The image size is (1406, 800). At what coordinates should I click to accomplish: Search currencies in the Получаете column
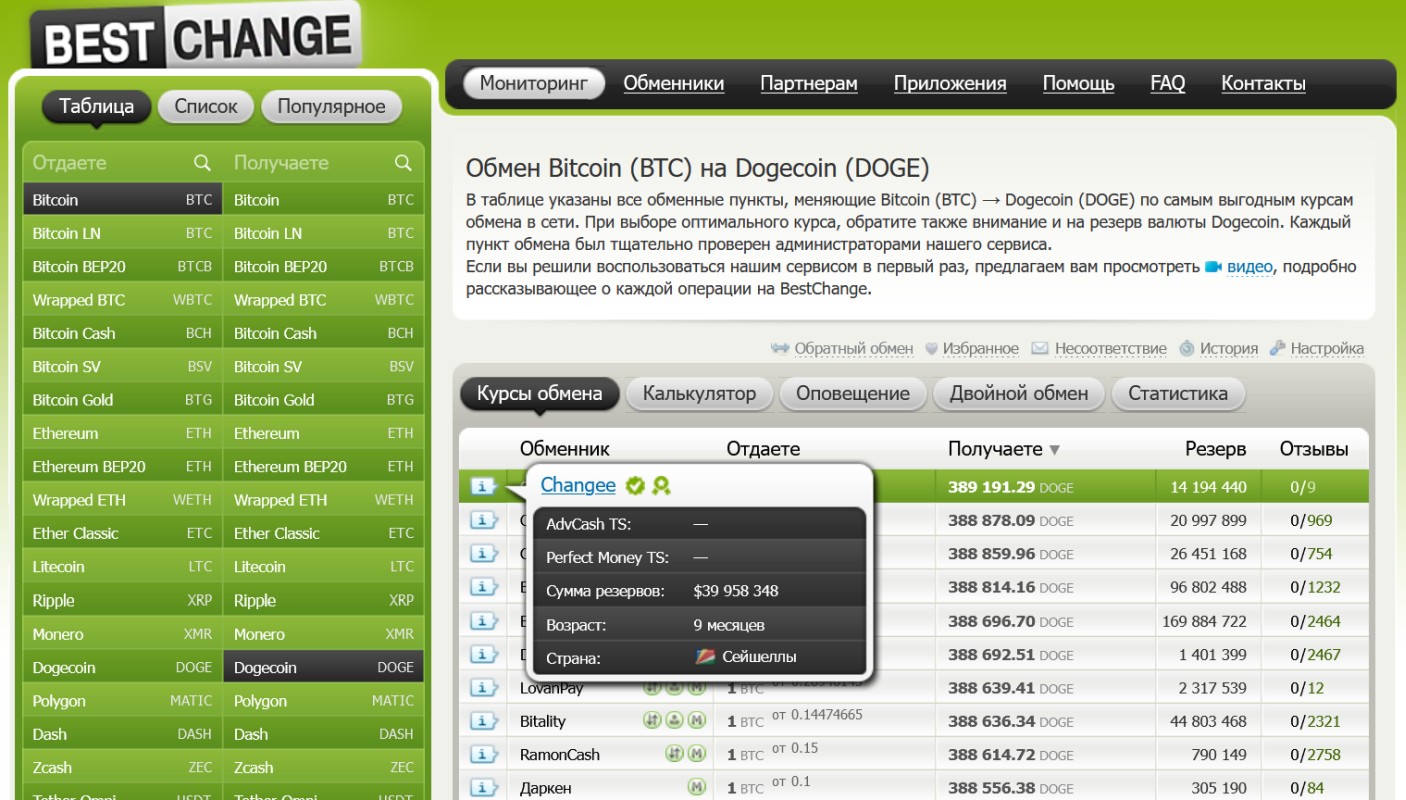coord(403,163)
